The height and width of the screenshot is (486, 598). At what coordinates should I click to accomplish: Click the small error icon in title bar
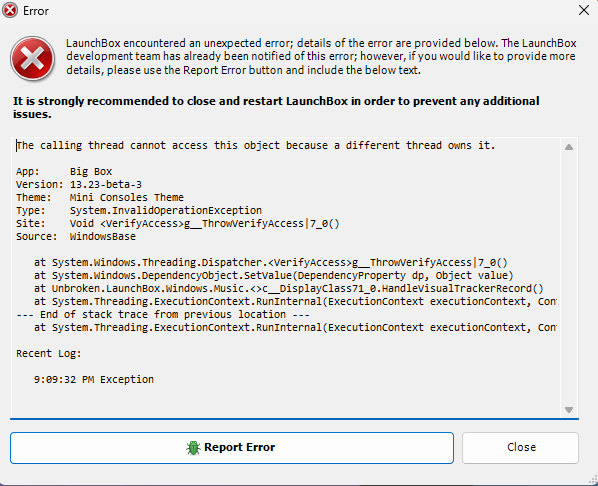(10, 10)
